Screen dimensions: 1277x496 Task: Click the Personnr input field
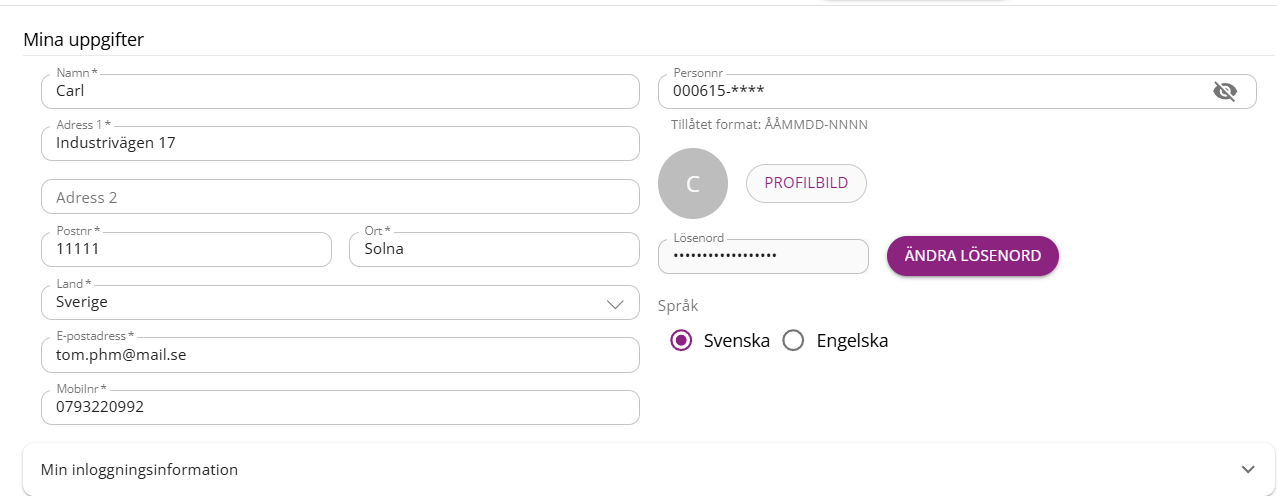(930, 92)
